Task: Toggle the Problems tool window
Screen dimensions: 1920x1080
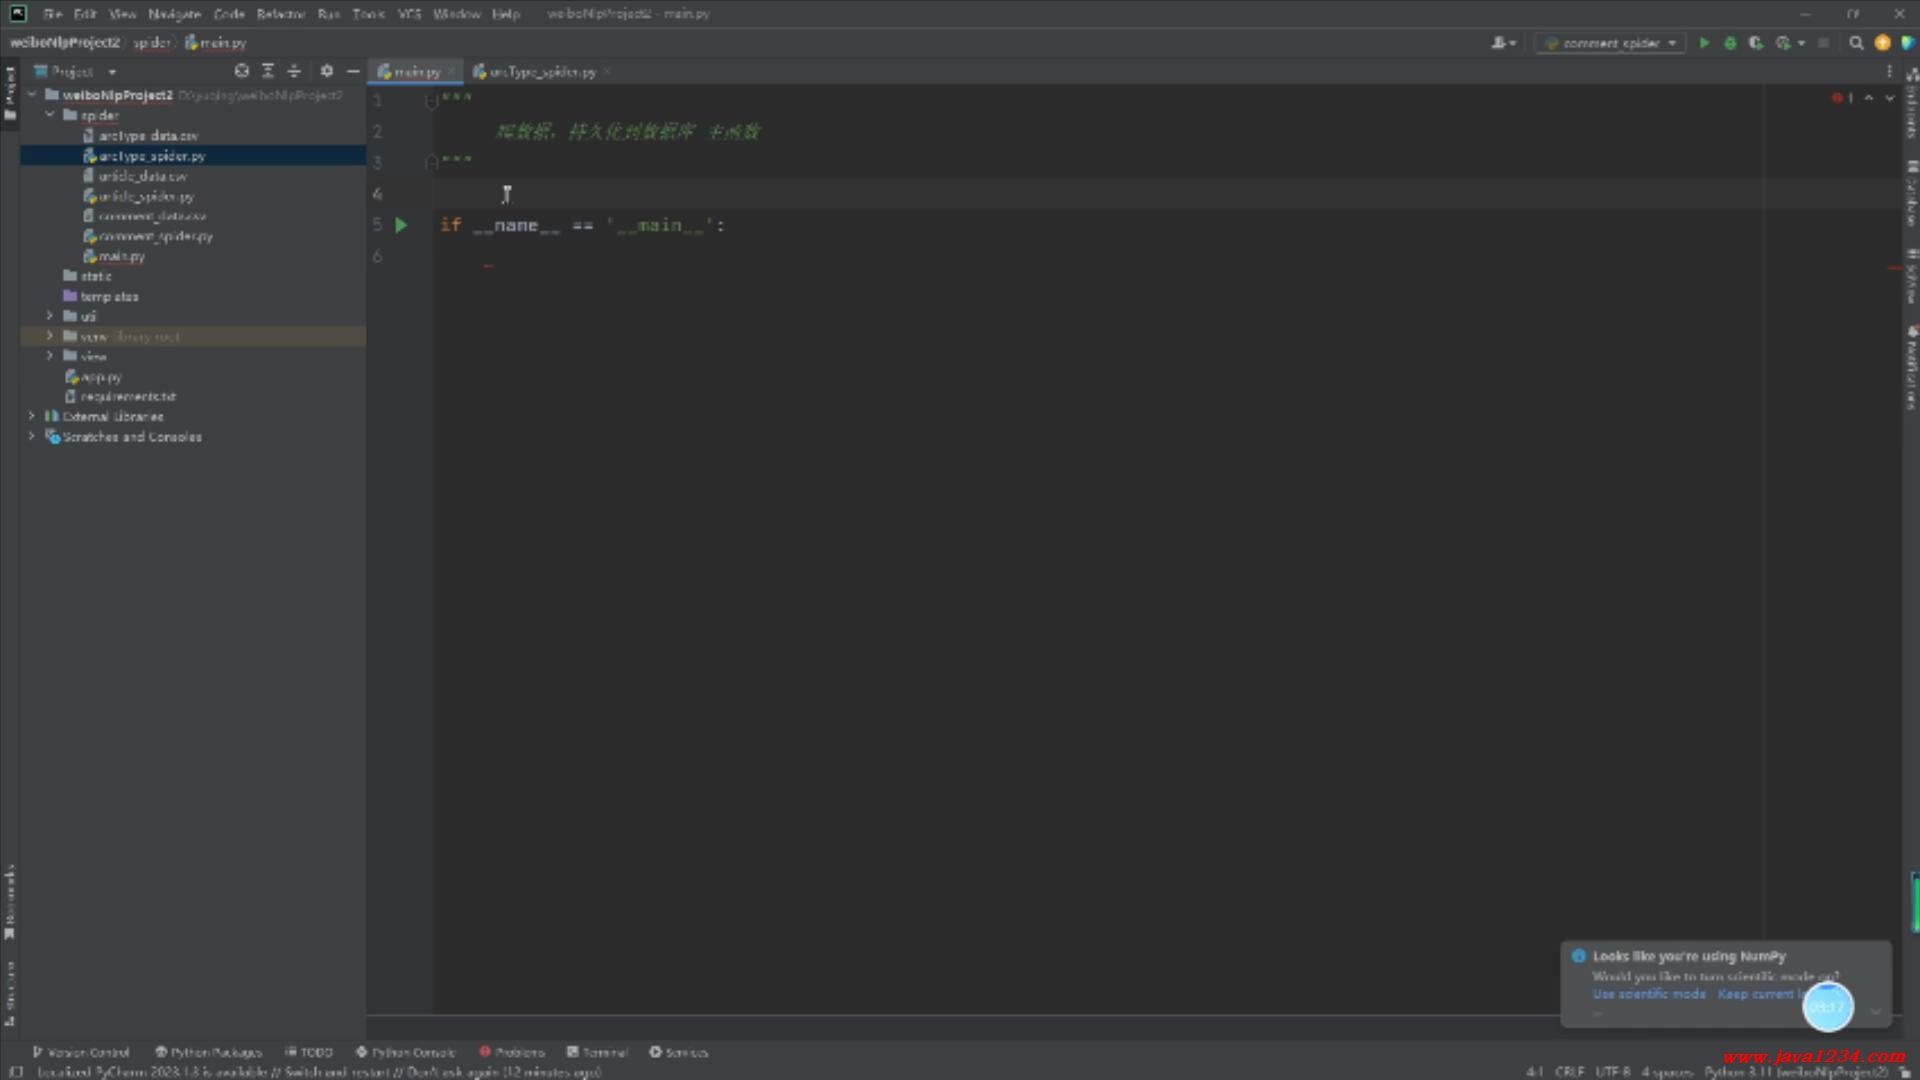Action: 512,1052
